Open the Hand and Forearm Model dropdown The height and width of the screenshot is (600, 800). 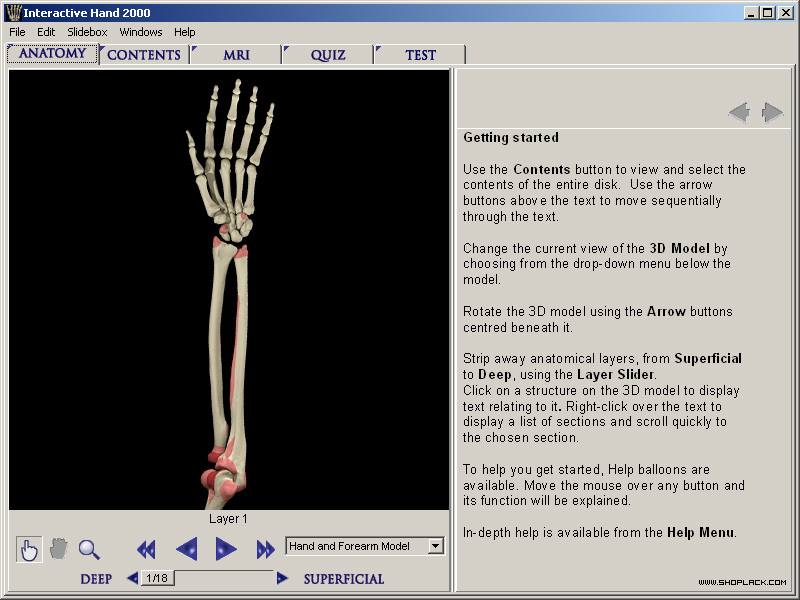point(365,546)
